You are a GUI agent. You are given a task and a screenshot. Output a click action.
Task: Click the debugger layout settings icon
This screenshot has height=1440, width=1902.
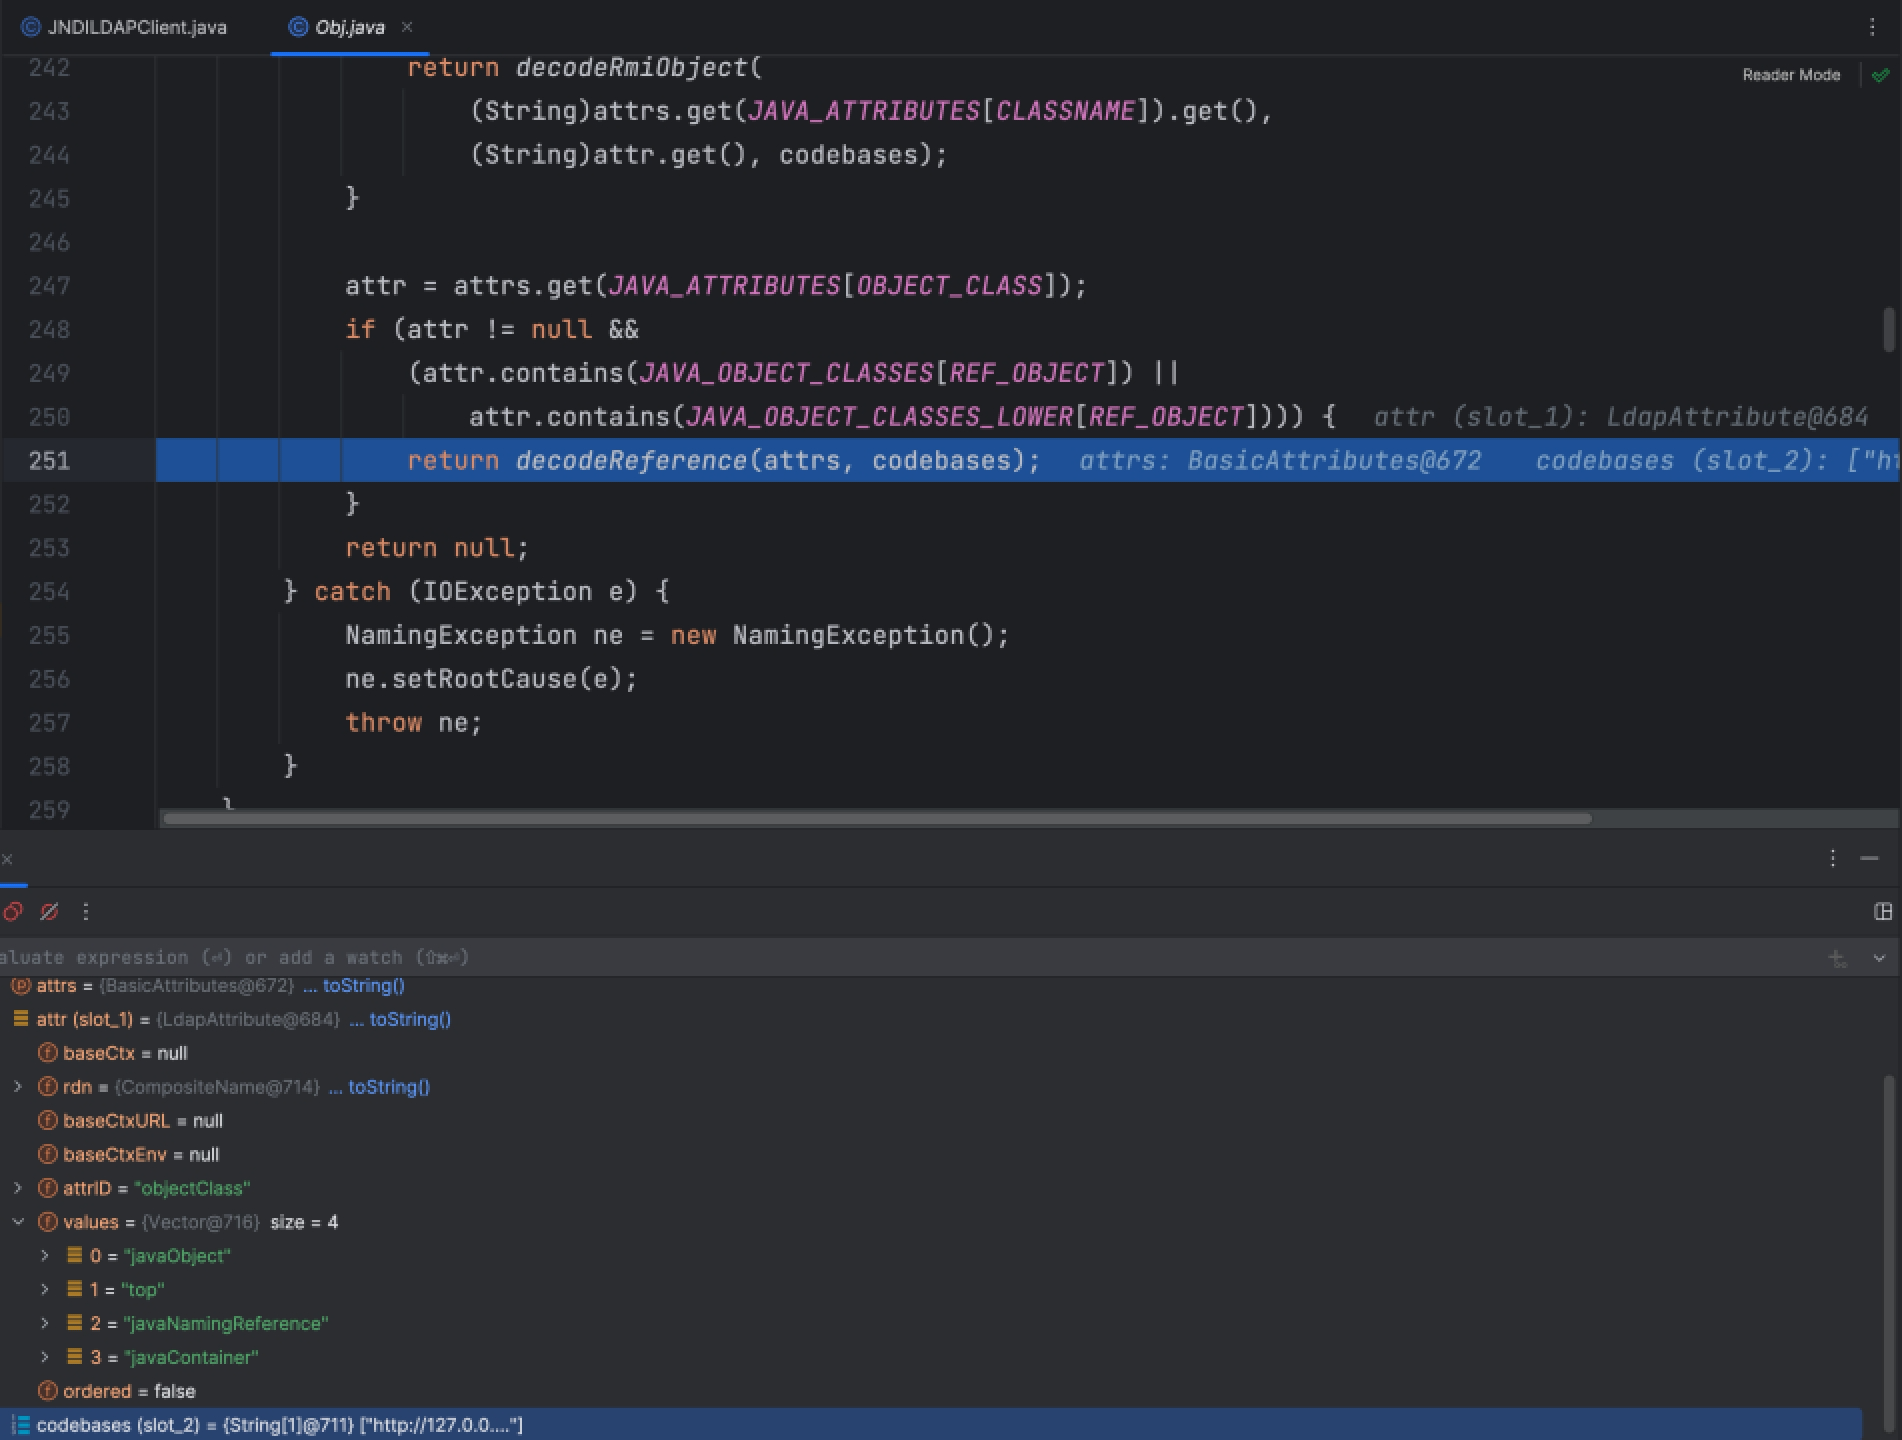click(x=1883, y=911)
